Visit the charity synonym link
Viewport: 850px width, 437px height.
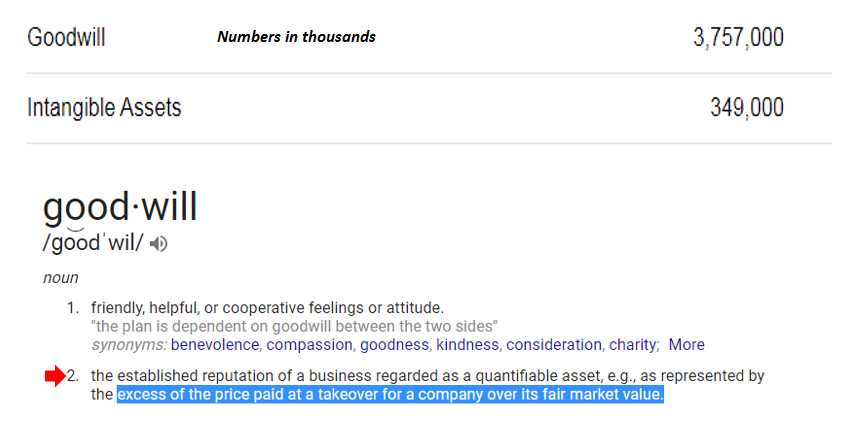pyautogui.click(x=633, y=345)
